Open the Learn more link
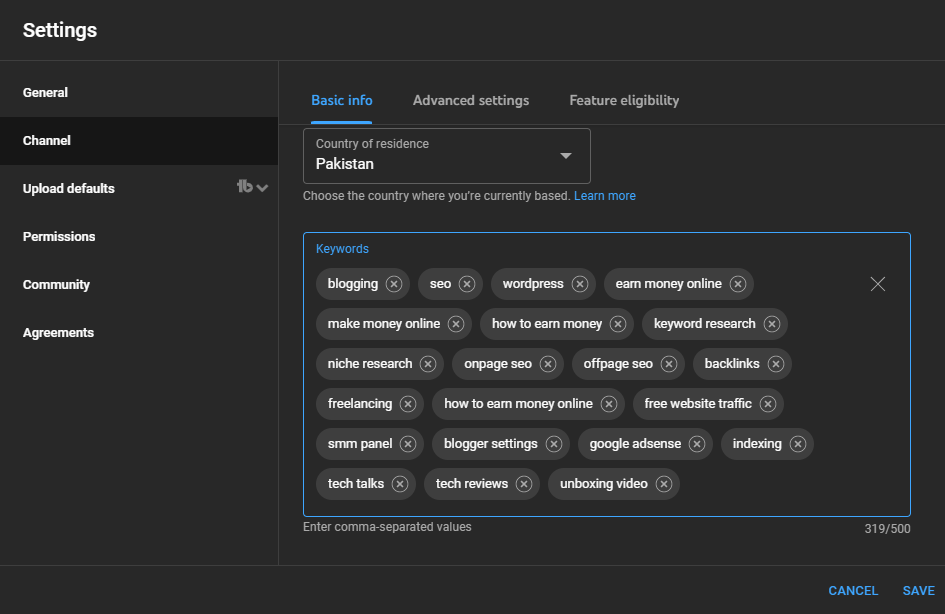 tap(604, 196)
